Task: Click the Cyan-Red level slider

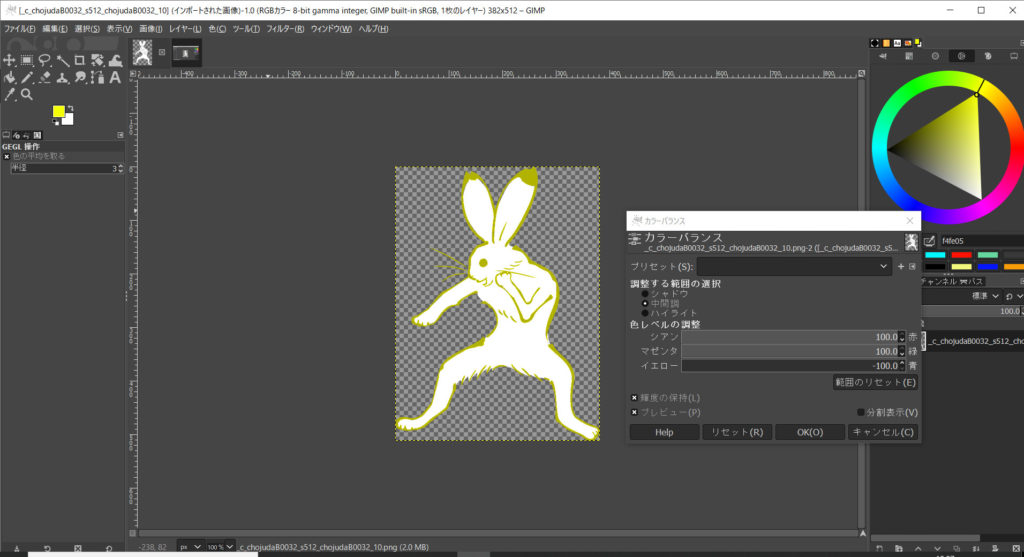Action: click(x=790, y=337)
